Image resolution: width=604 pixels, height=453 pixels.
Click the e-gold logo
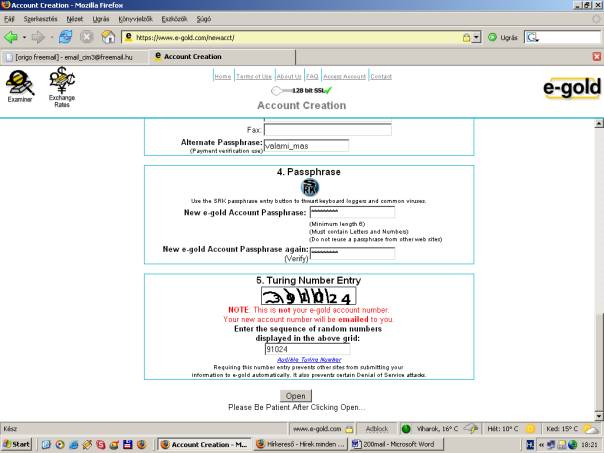coord(571,89)
